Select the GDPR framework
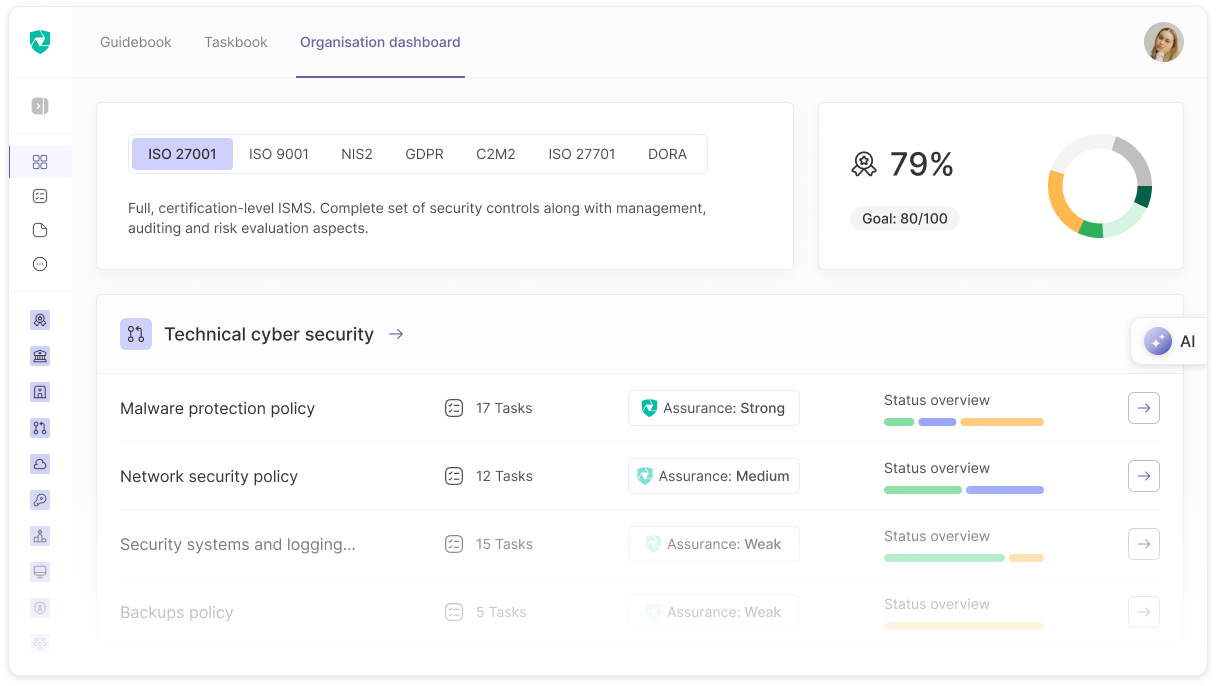This screenshot has width=1216, height=686. [x=424, y=154]
